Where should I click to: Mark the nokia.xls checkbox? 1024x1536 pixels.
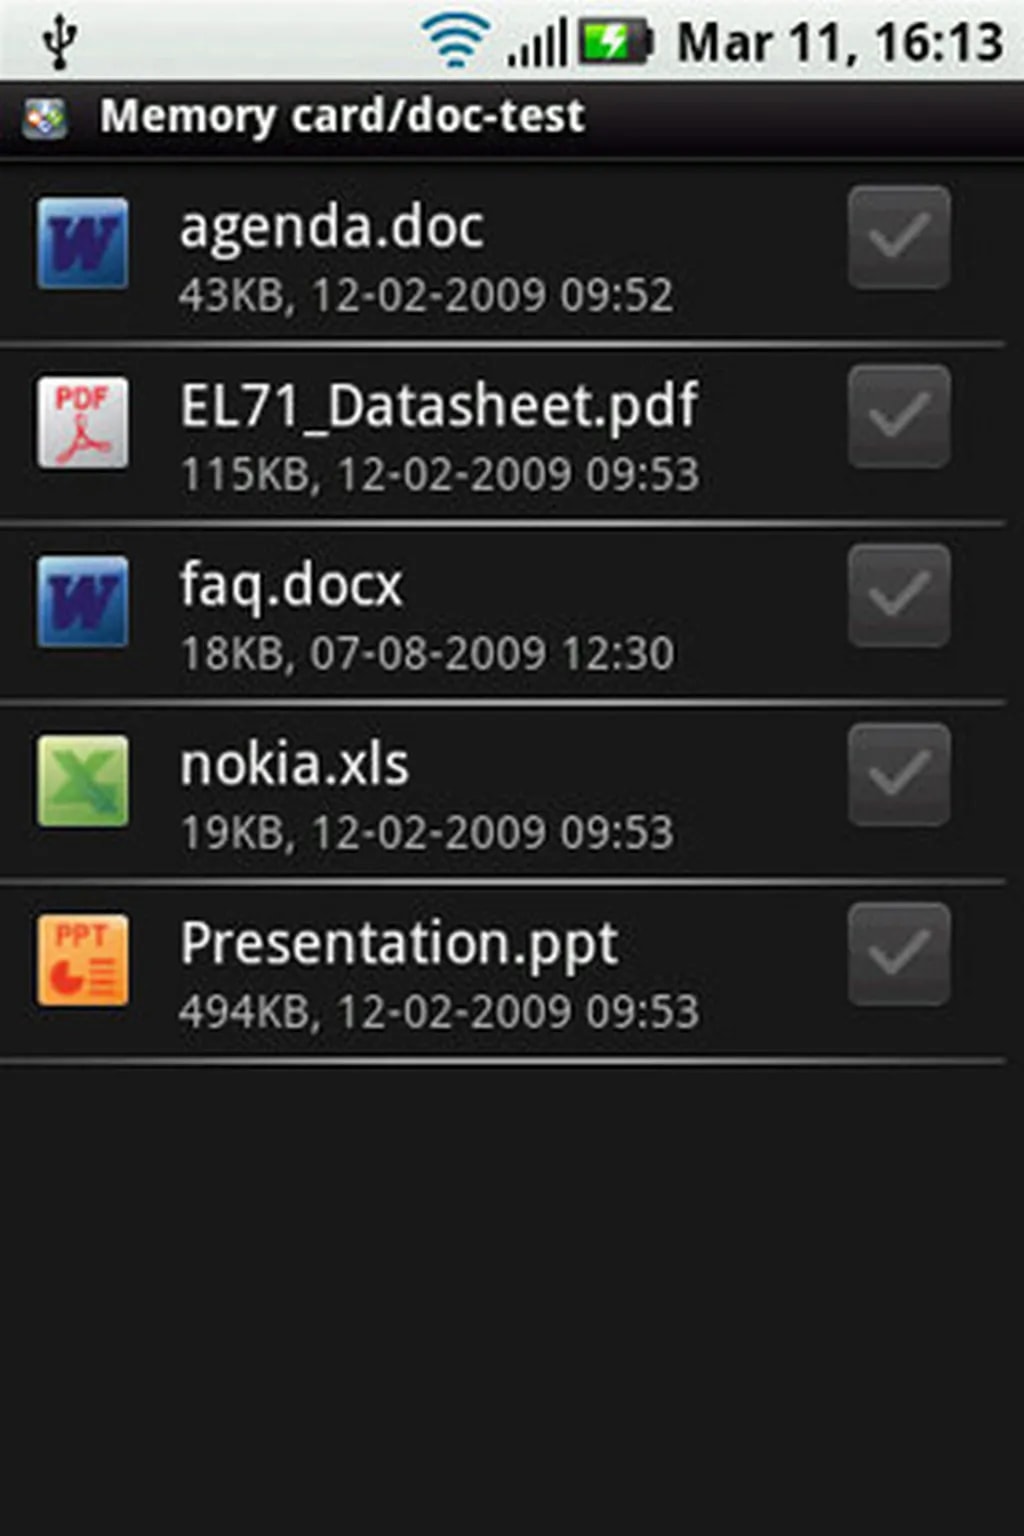(899, 775)
